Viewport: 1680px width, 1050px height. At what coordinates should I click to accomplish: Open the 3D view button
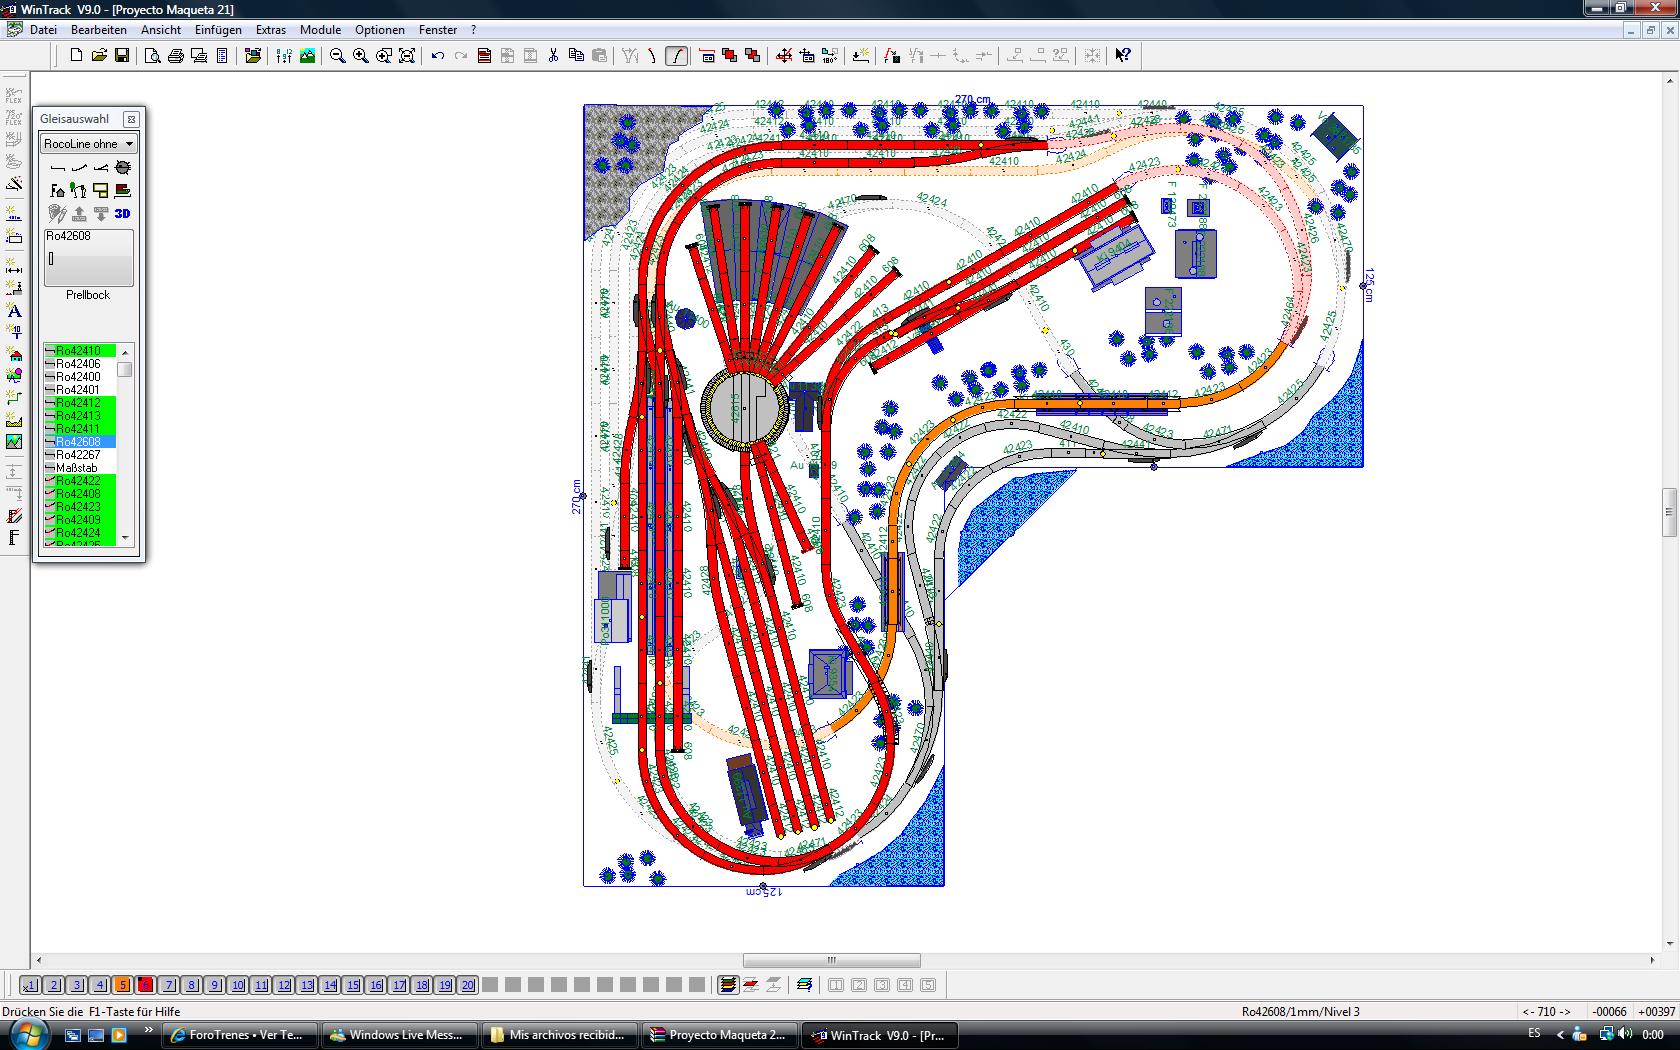[x=123, y=213]
